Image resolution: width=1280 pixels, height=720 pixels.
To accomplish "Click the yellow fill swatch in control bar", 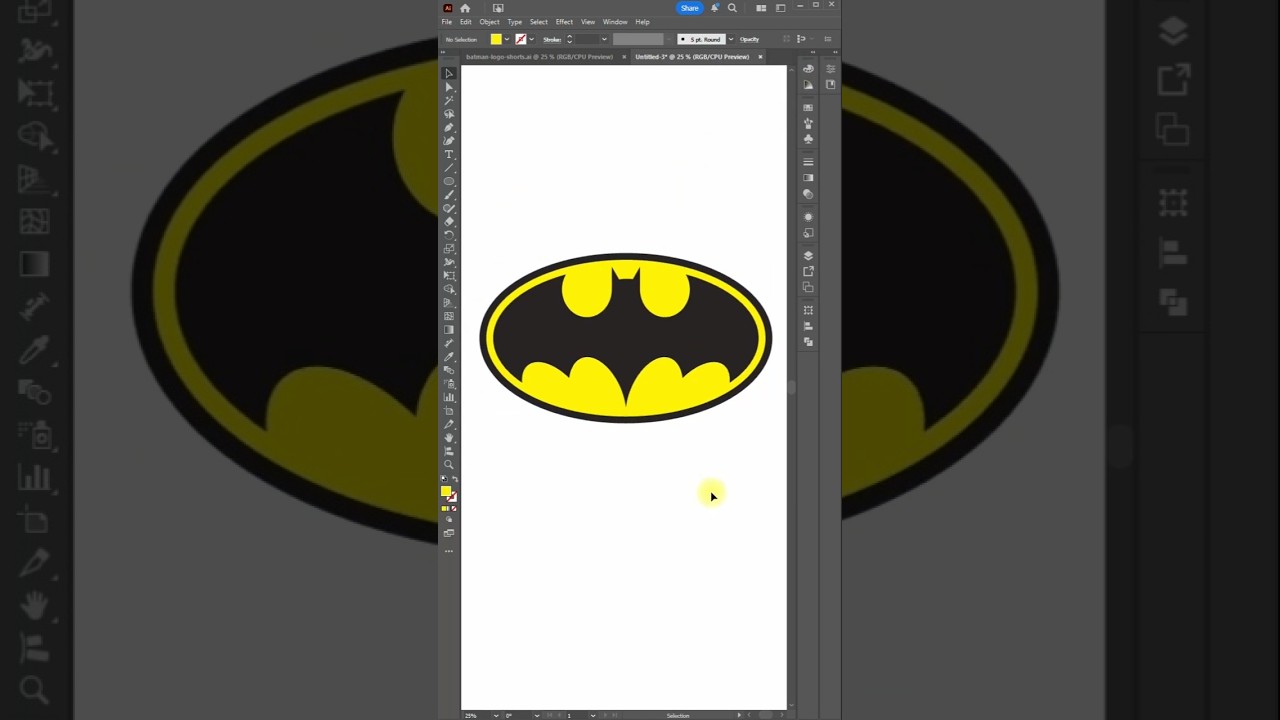I will pos(496,39).
